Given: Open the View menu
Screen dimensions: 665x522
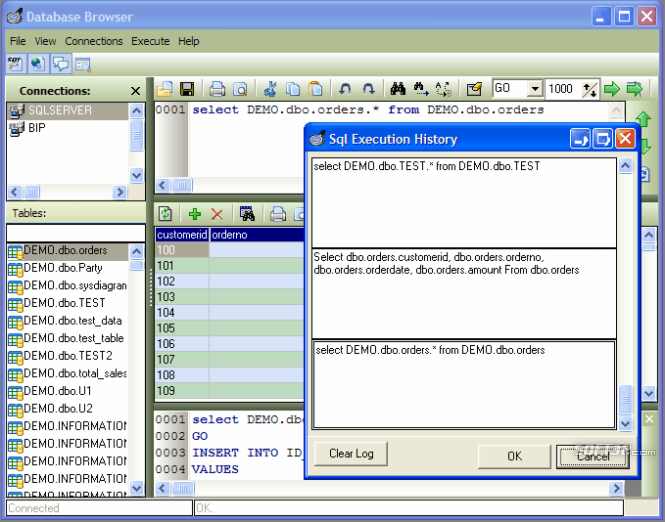Looking at the screenshot, I should click(45, 41).
